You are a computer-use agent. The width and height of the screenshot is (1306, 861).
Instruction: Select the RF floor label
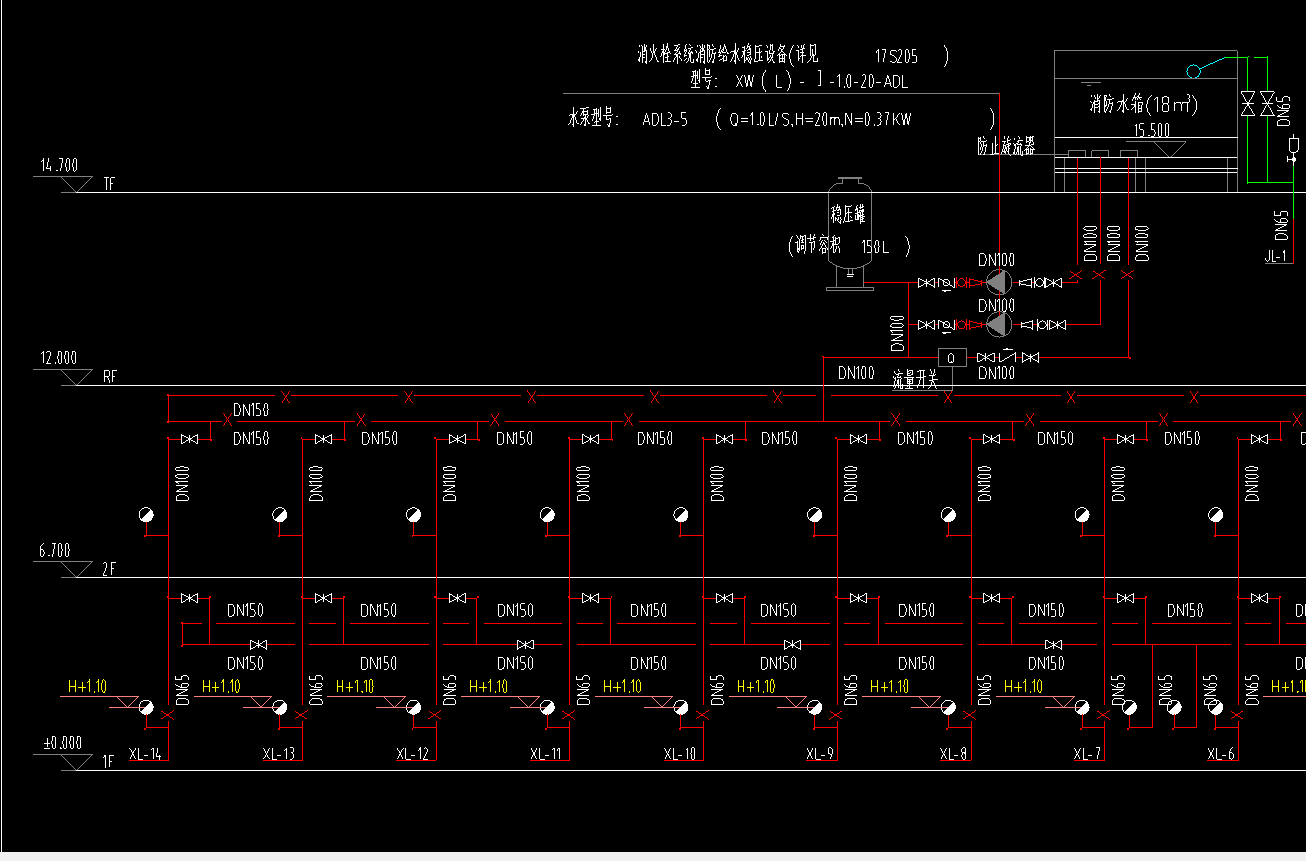pyautogui.click(x=110, y=377)
